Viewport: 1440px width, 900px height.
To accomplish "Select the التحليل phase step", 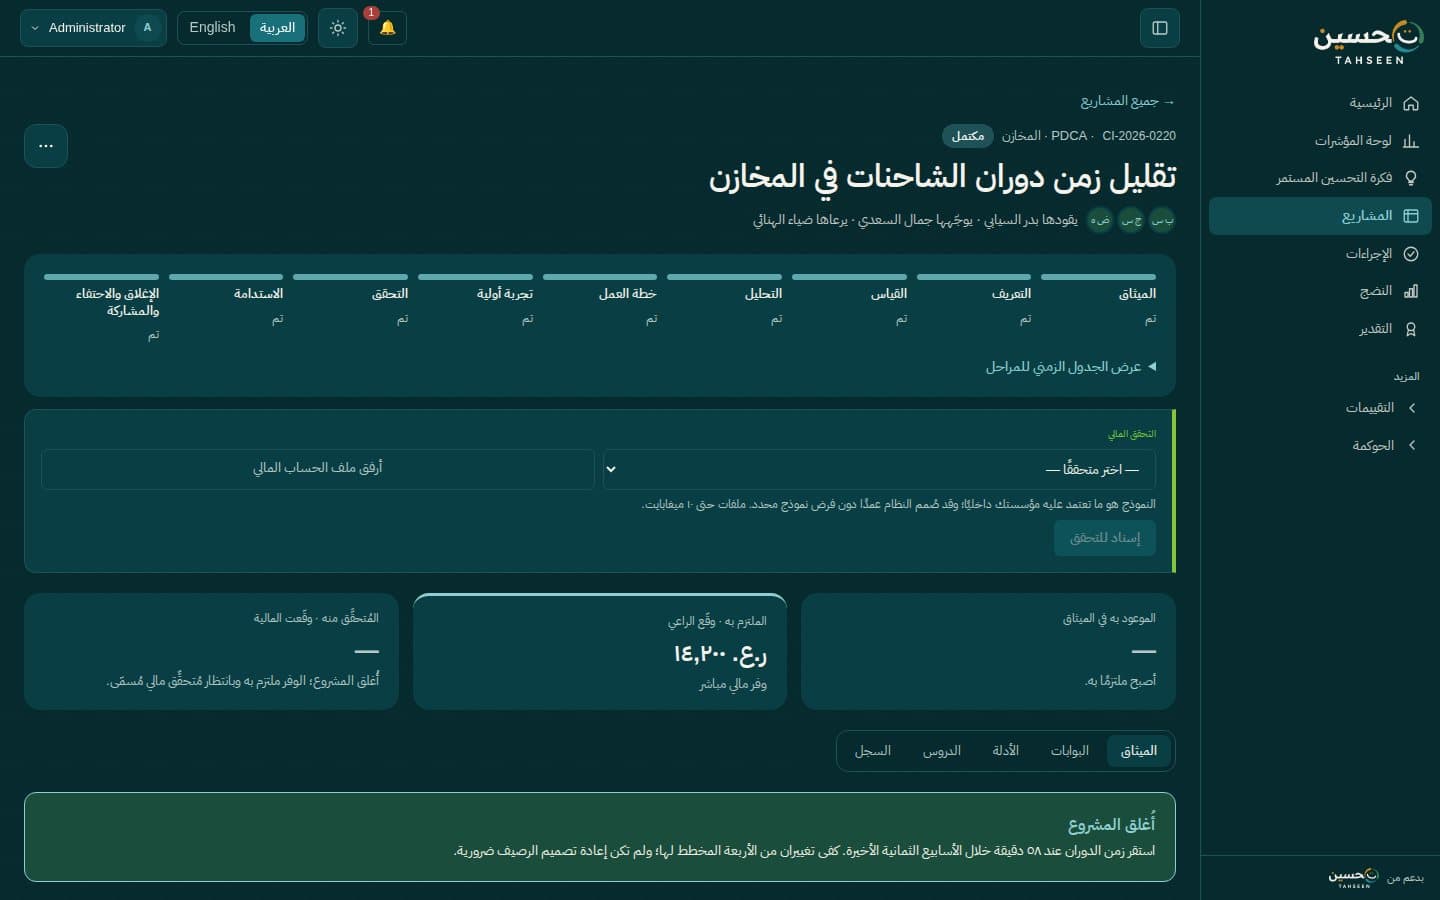I will pos(725,298).
